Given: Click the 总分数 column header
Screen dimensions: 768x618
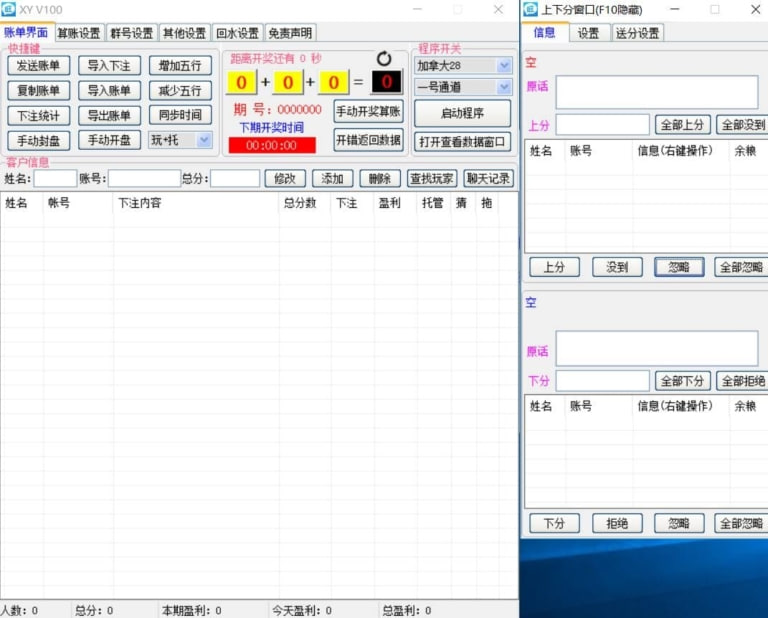Looking at the screenshot, I should pos(300,203).
